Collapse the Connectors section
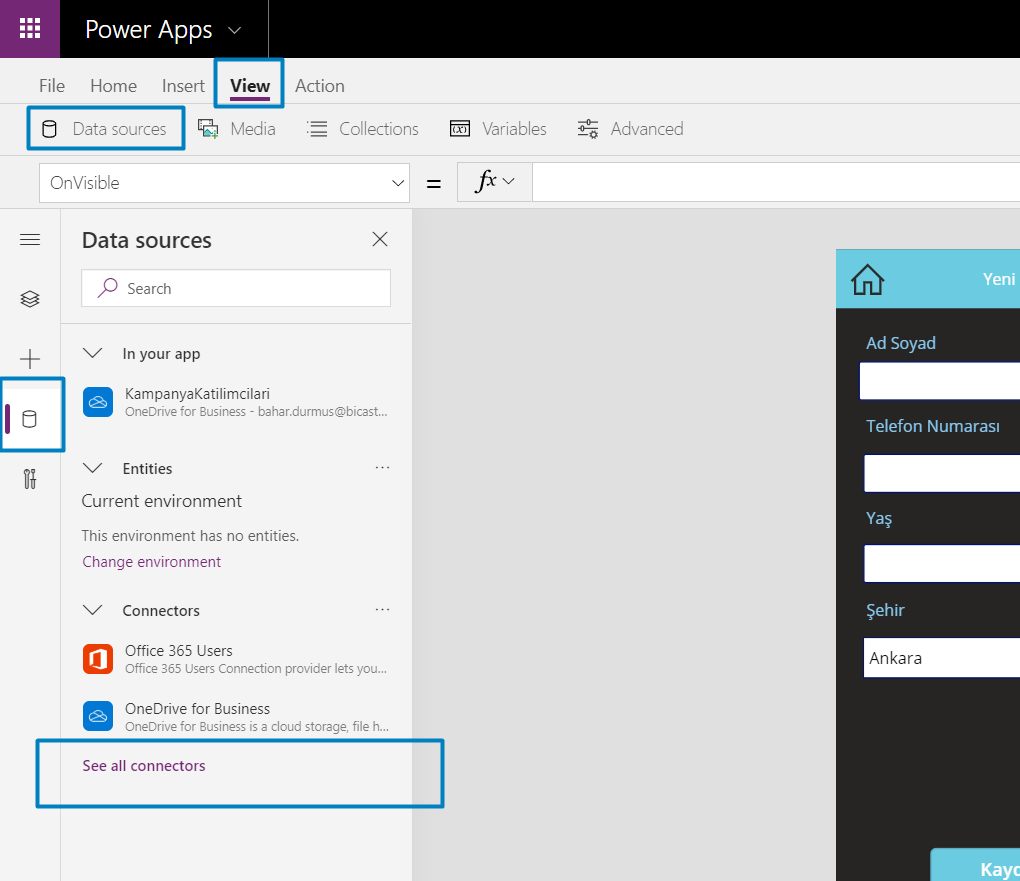1020x881 pixels. click(x=93, y=610)
